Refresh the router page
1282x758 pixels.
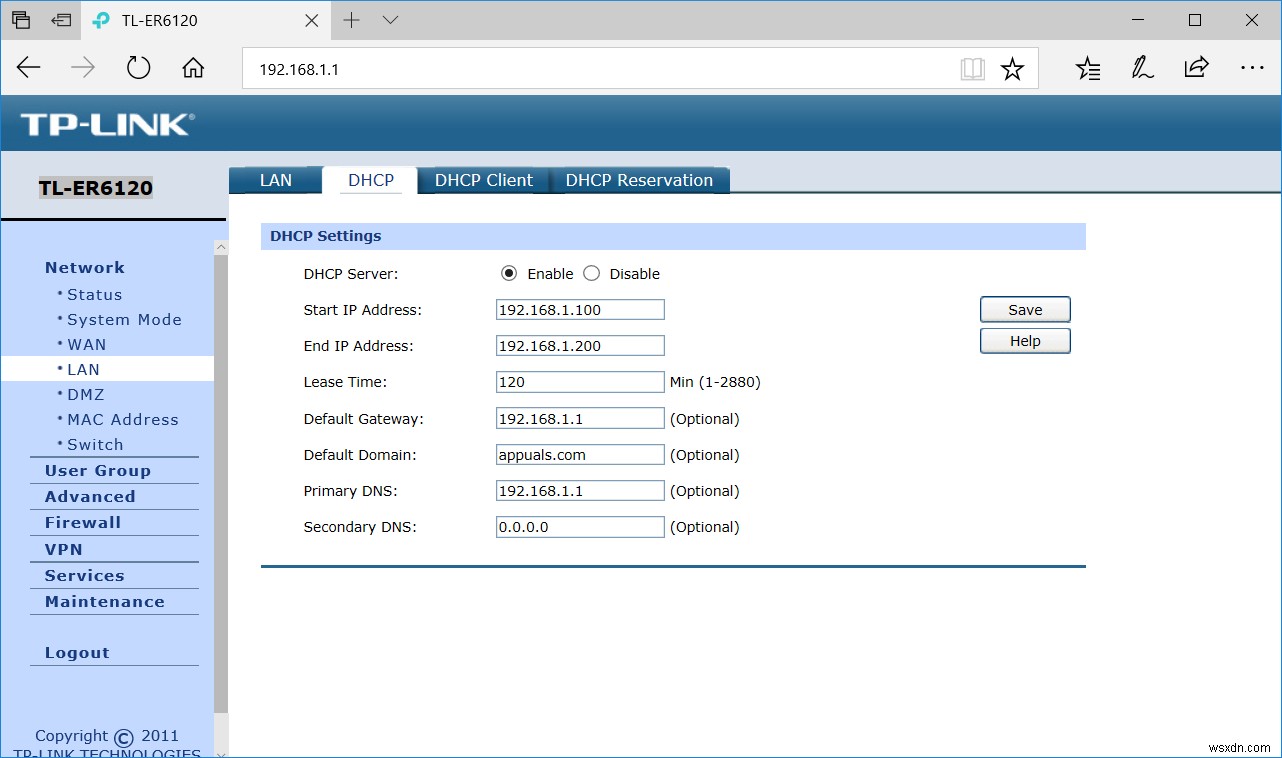(x=138, y=68)
